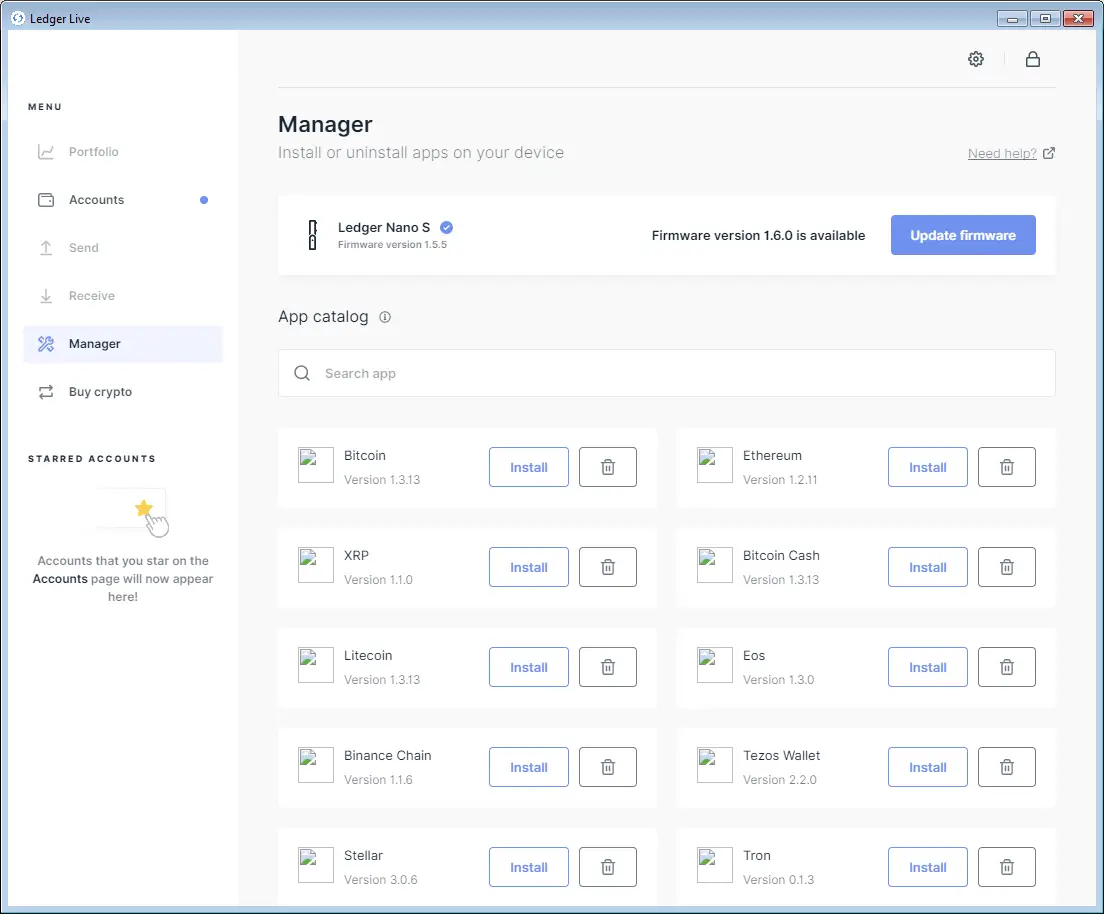Uninstall Bitcoin using its trash icon
This screenshot has height=914, width=1104.
608,467
